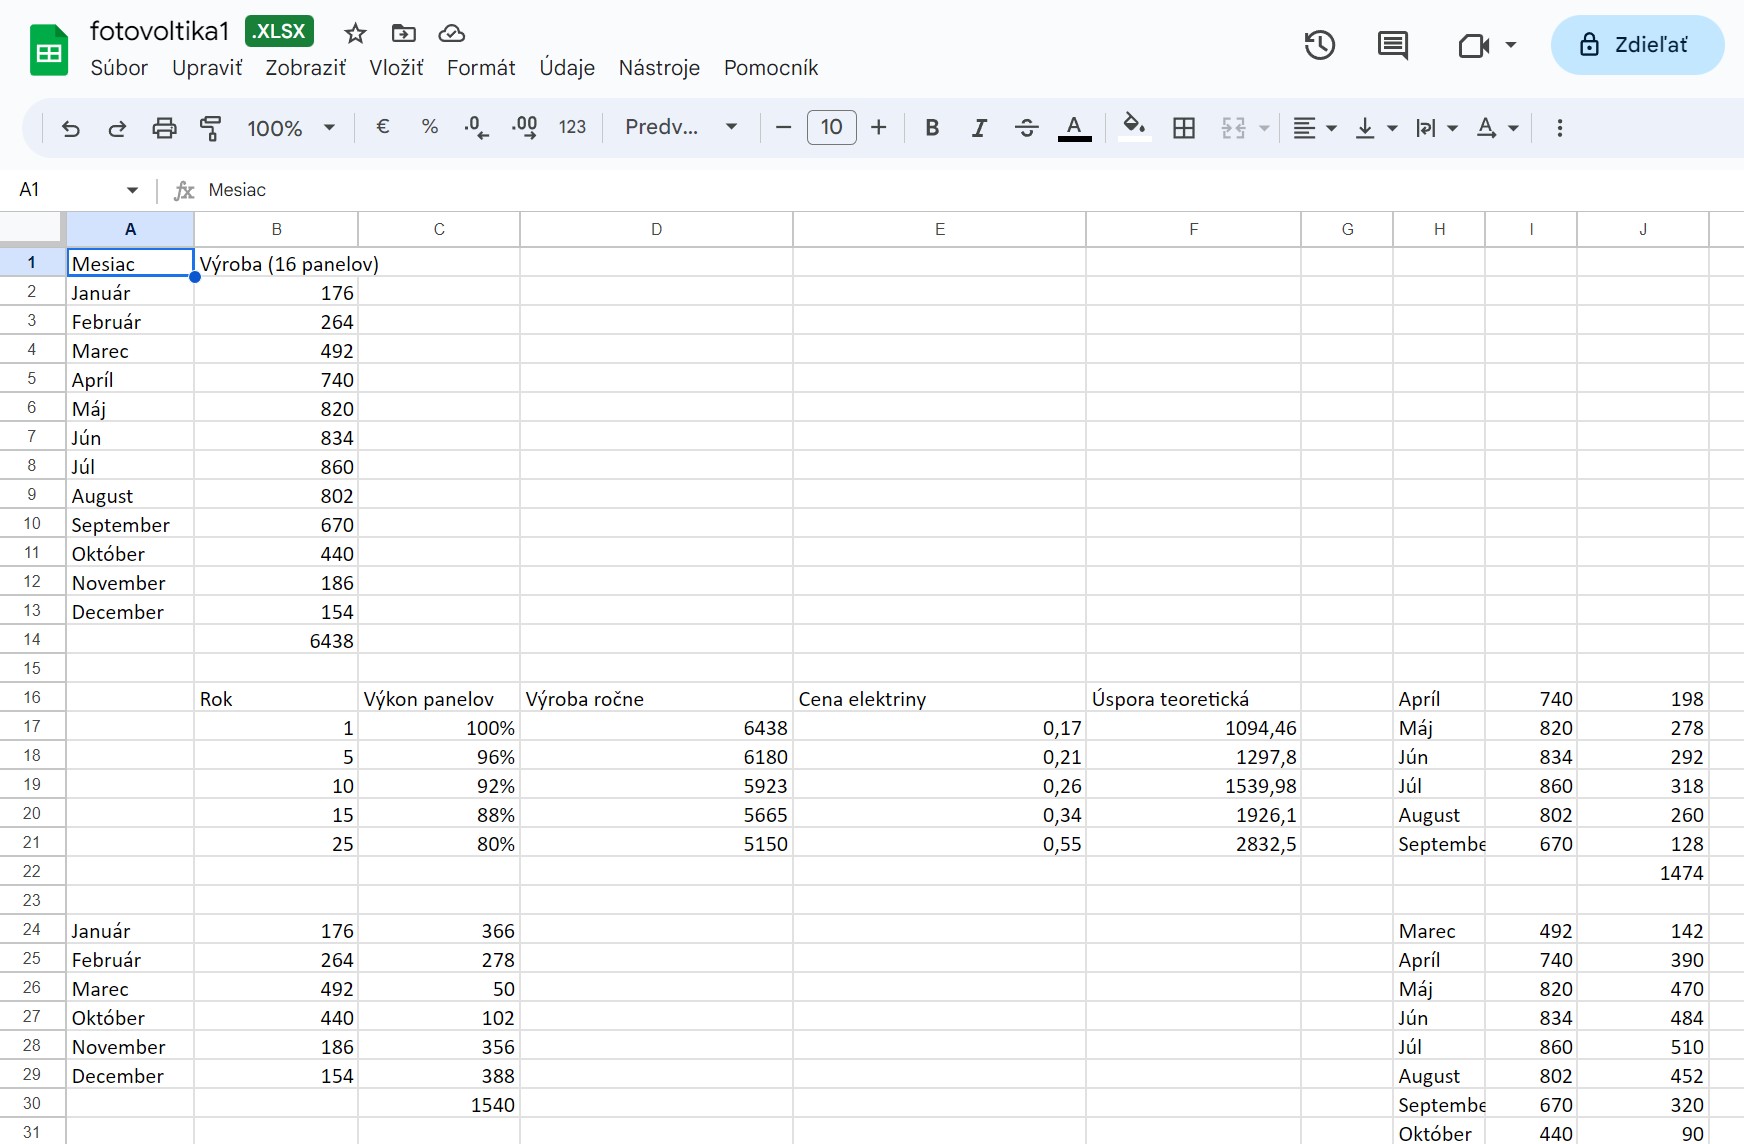Star the fotovoltika1 document
Screen dimensions: 1744x1144
point(355,34)
